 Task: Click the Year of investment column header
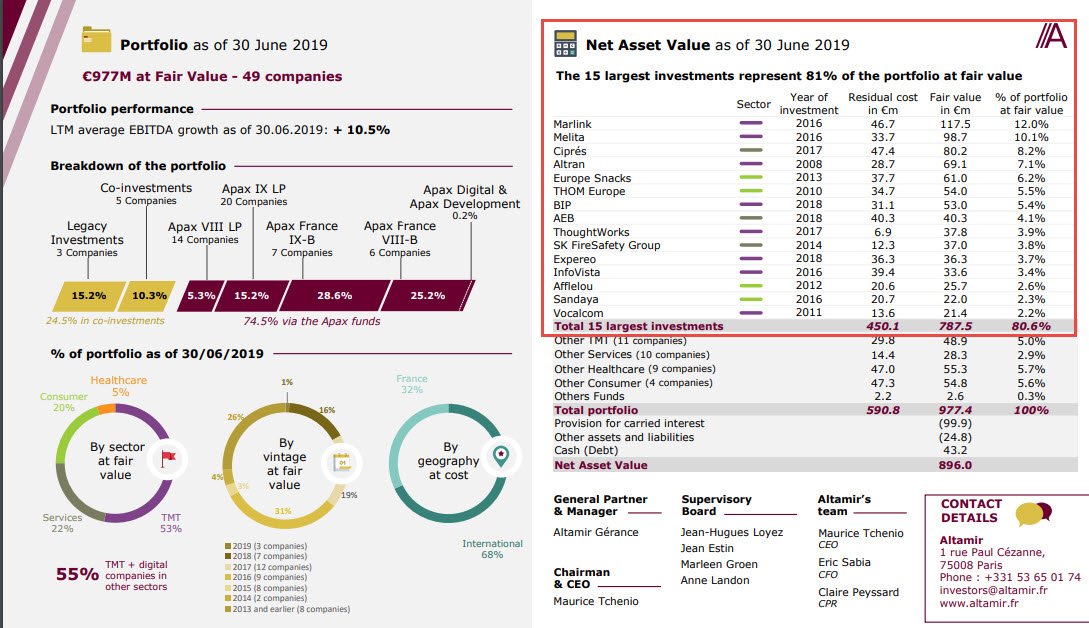[809, 104]
